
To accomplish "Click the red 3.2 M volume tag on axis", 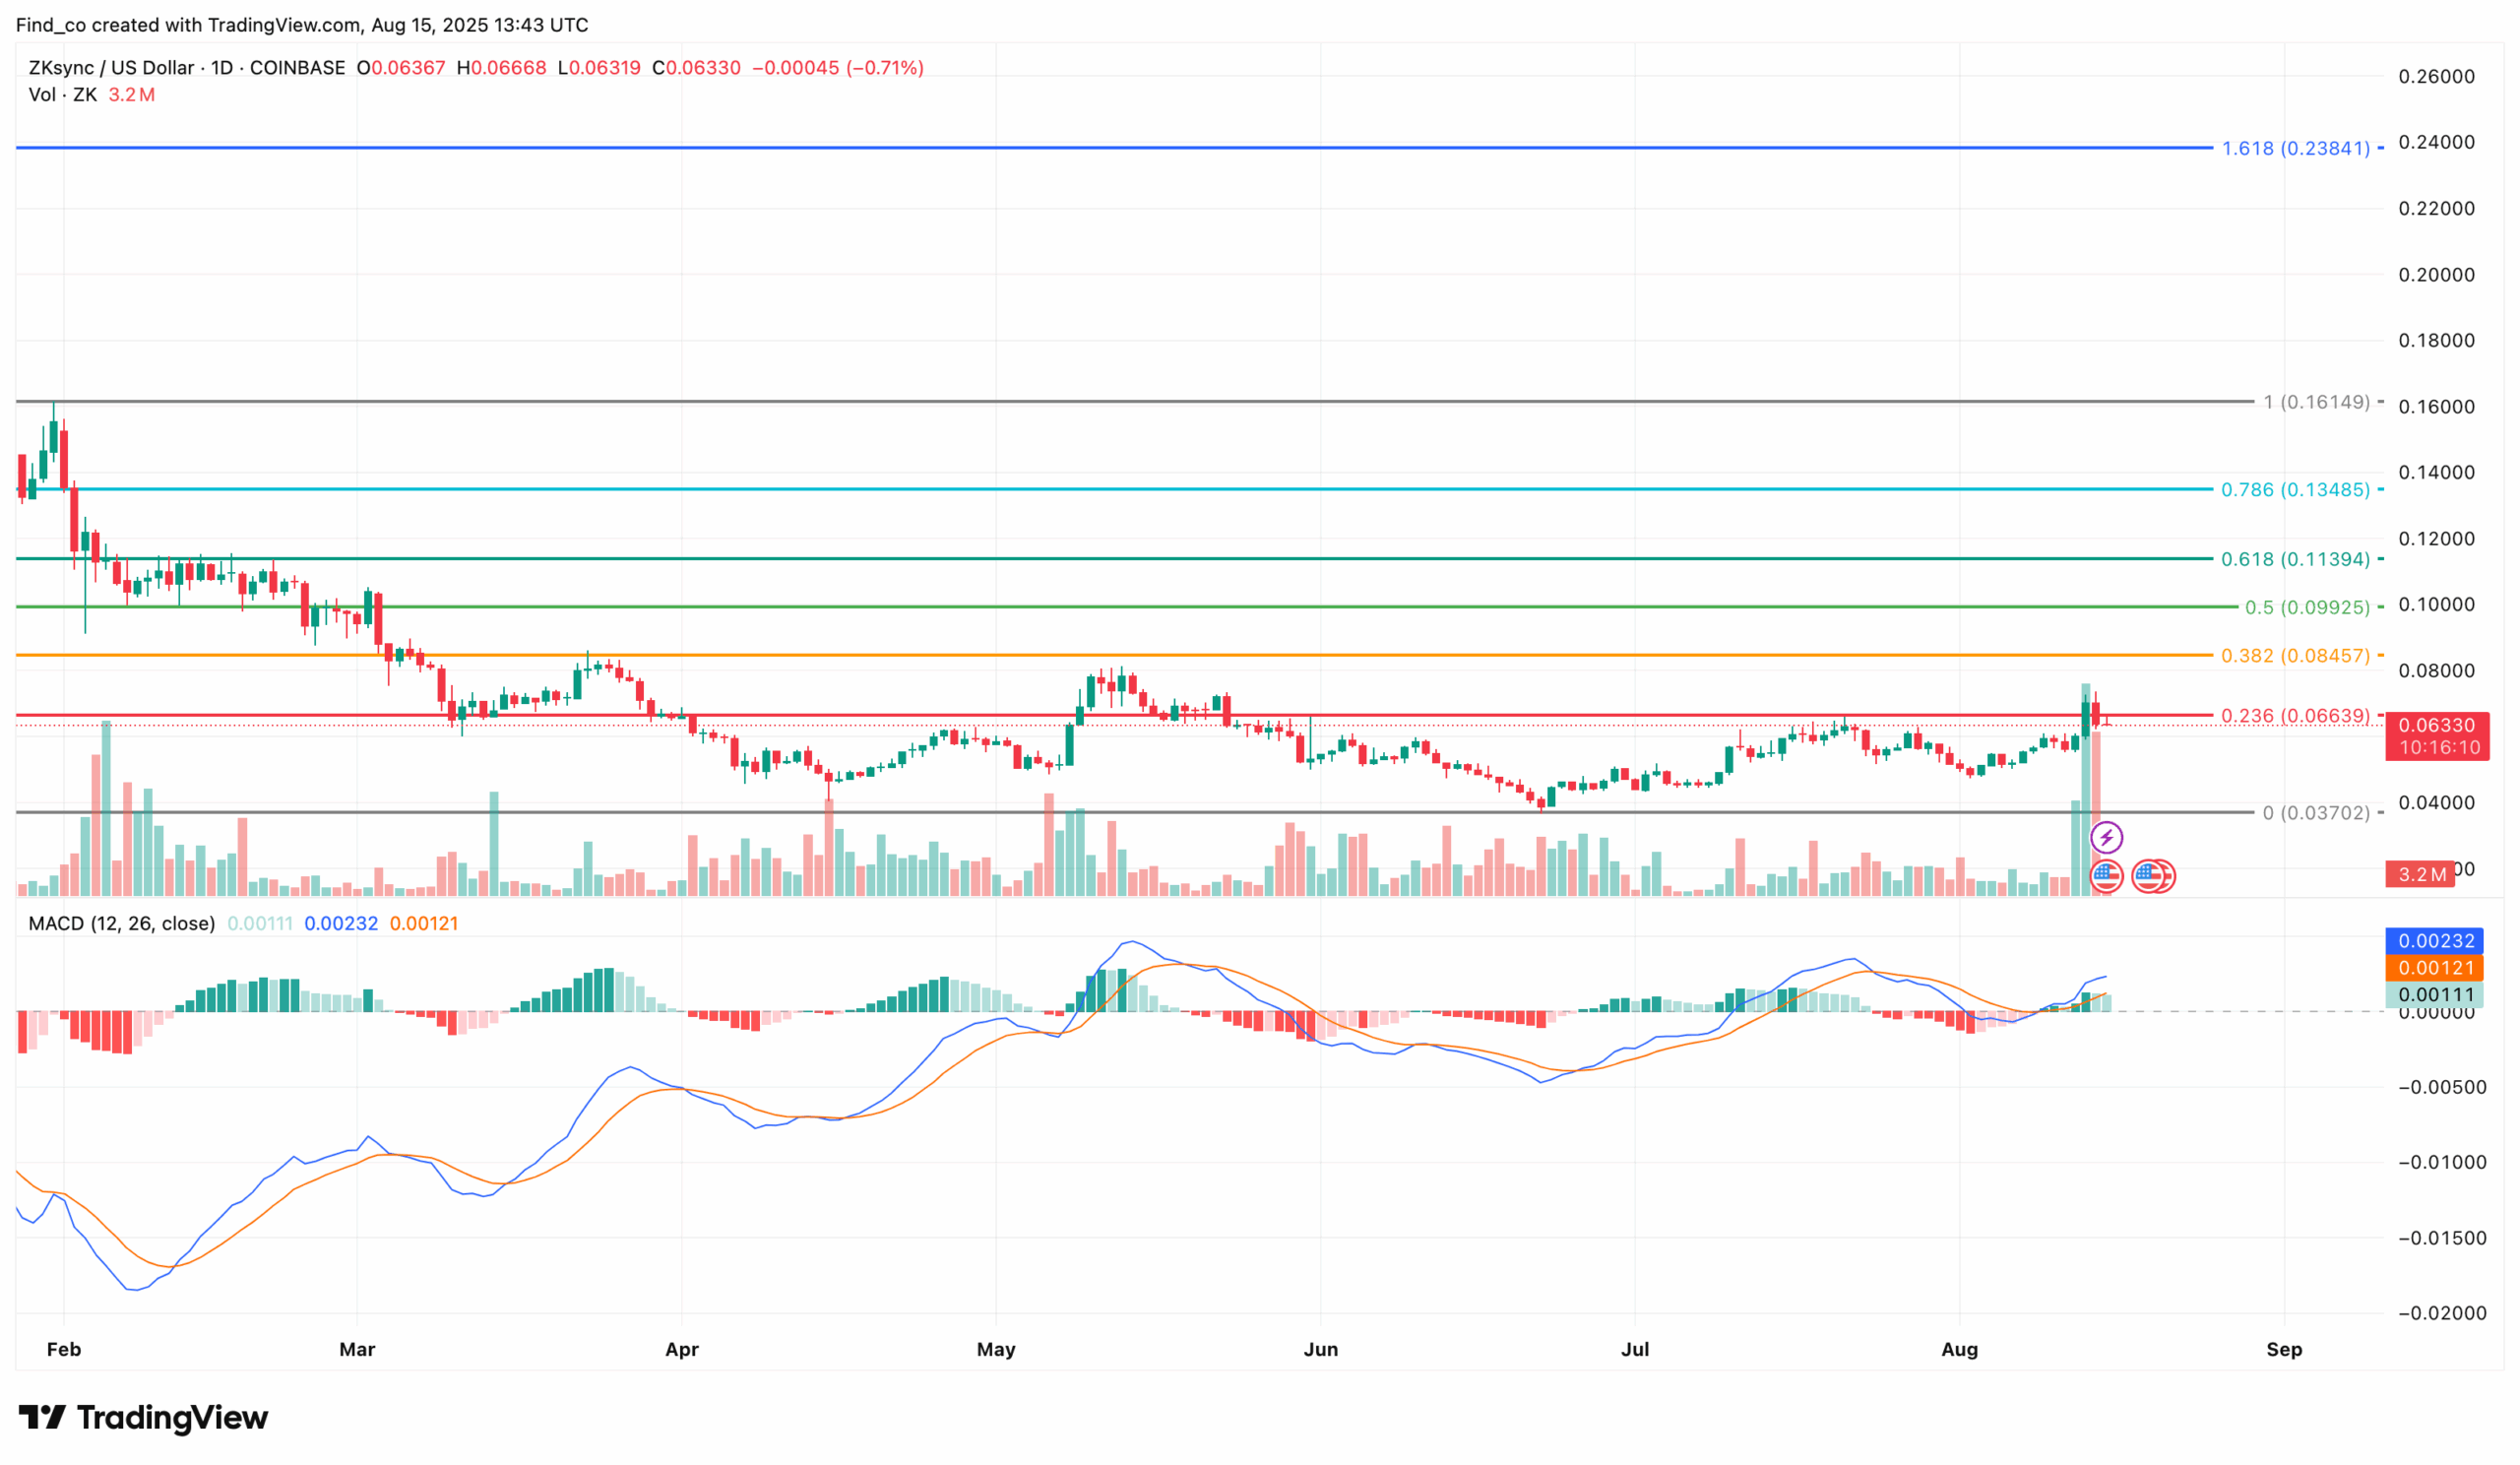I will pyautogui.click(x=2421, y=874).
